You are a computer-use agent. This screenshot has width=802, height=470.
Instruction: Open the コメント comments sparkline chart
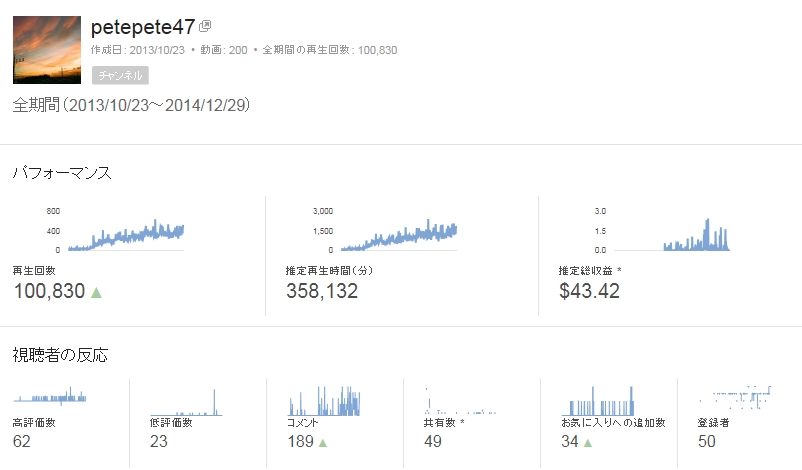pos(324,401)
